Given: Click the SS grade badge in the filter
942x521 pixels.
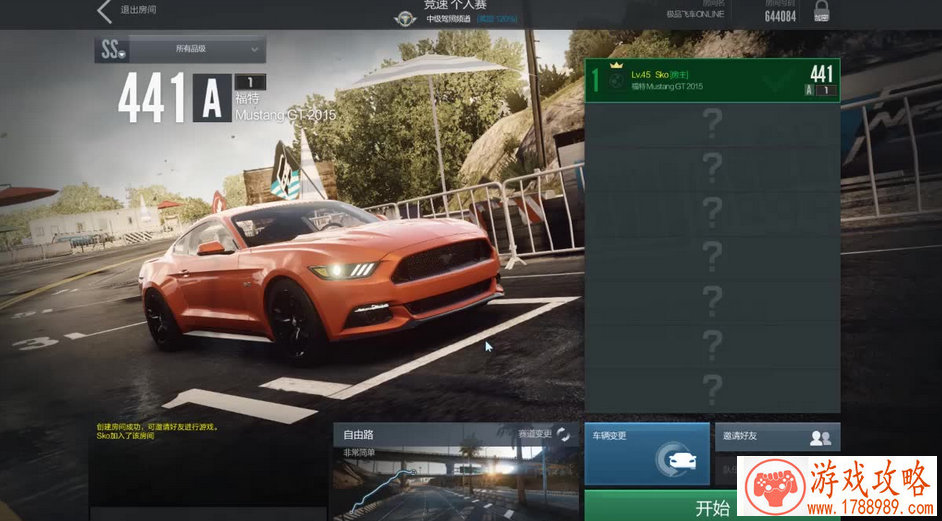Looking at the screenshot, I should coord(112,50).
